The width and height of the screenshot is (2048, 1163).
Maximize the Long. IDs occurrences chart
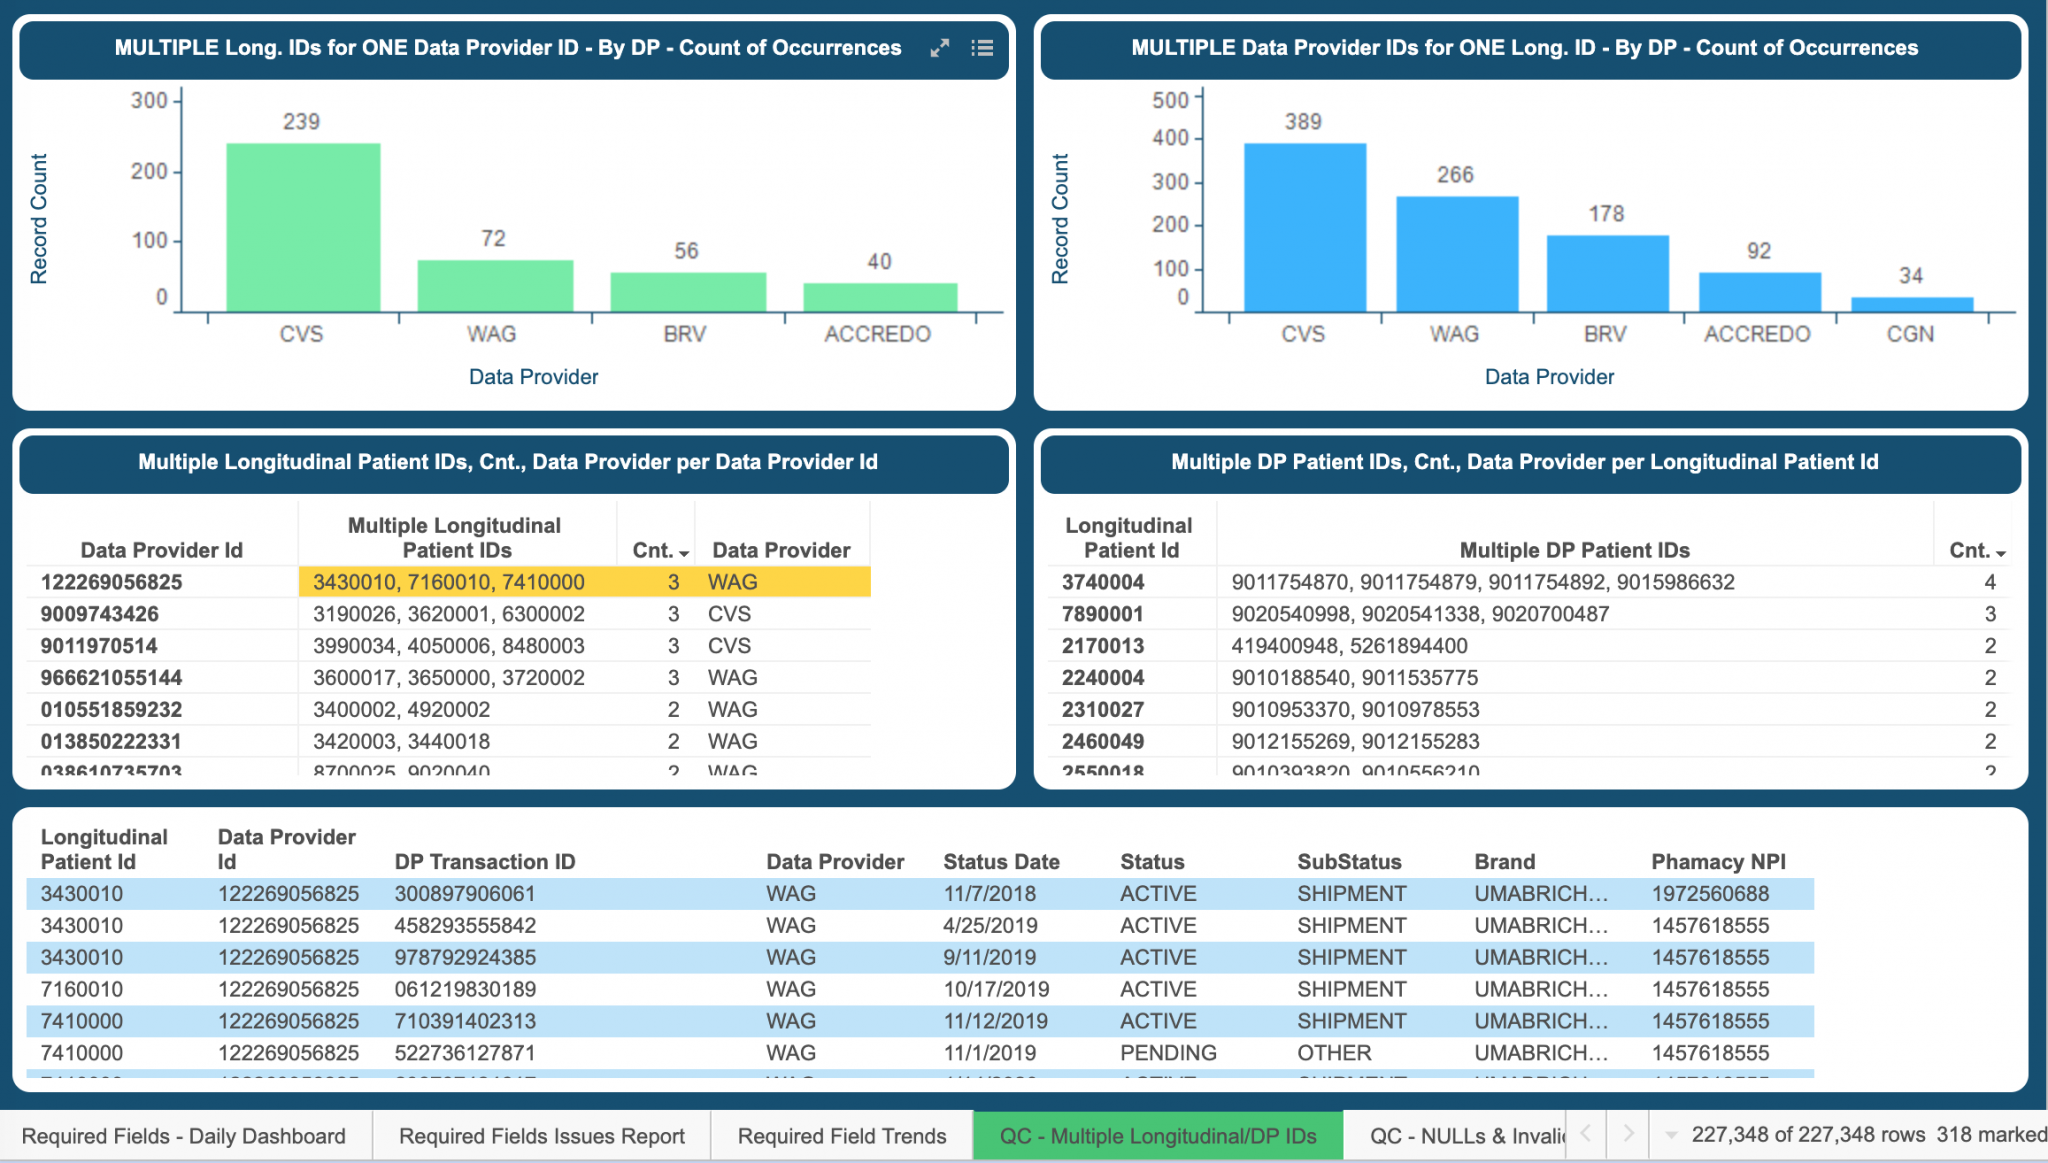tap(939, 47)
